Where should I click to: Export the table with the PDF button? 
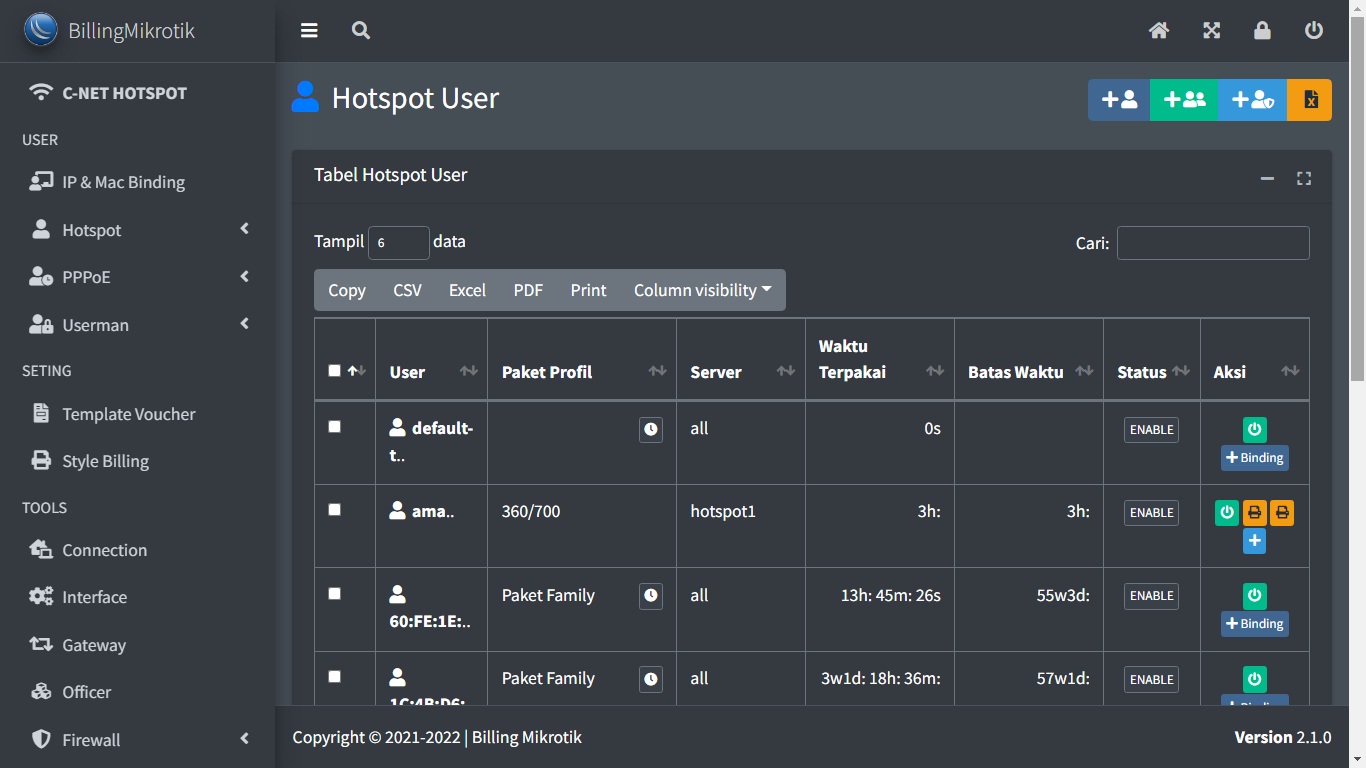tap(528, 290)
